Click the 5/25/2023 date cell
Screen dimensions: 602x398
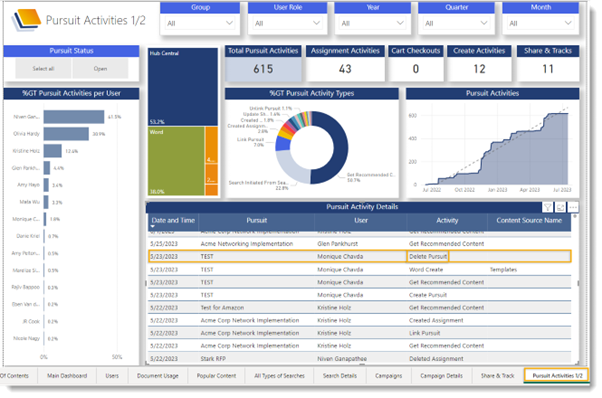click(164, 244)
